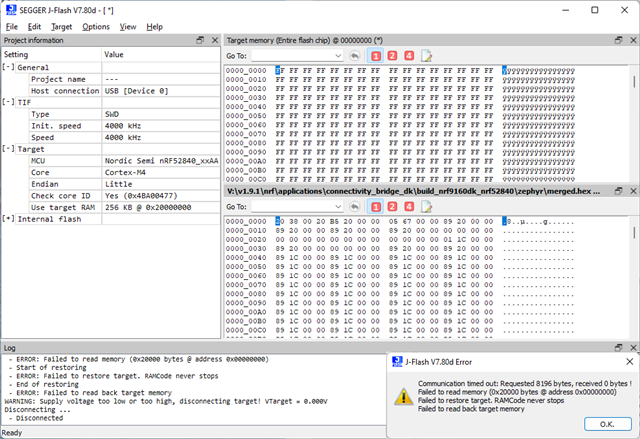This screenshot has width=640, height=439.
Task: Select 2-byte view in Target memory toolbar
Action: (x=392, y=56)
